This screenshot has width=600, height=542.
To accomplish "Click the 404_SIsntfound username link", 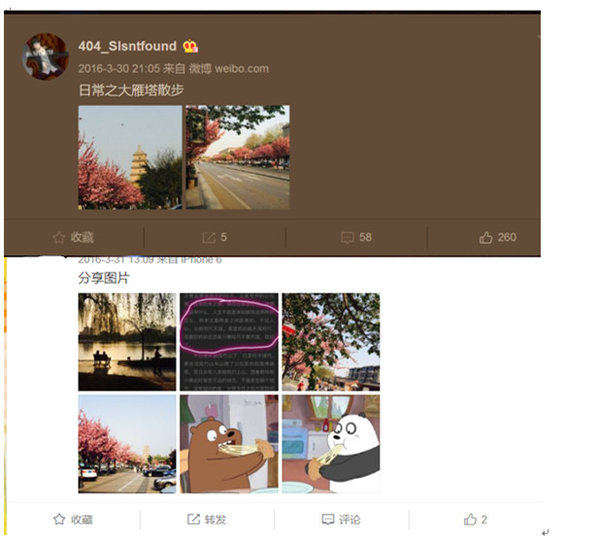I will (127, 46).
